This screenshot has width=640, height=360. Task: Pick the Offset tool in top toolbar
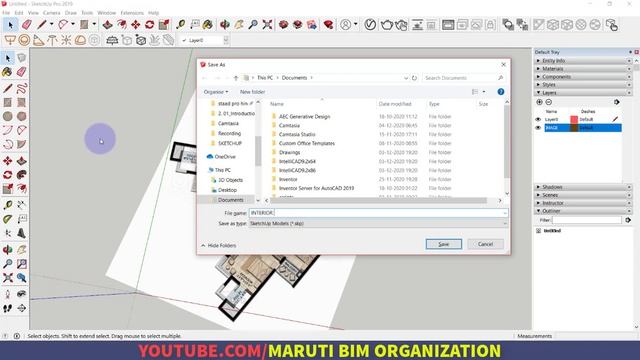(122, 25)
